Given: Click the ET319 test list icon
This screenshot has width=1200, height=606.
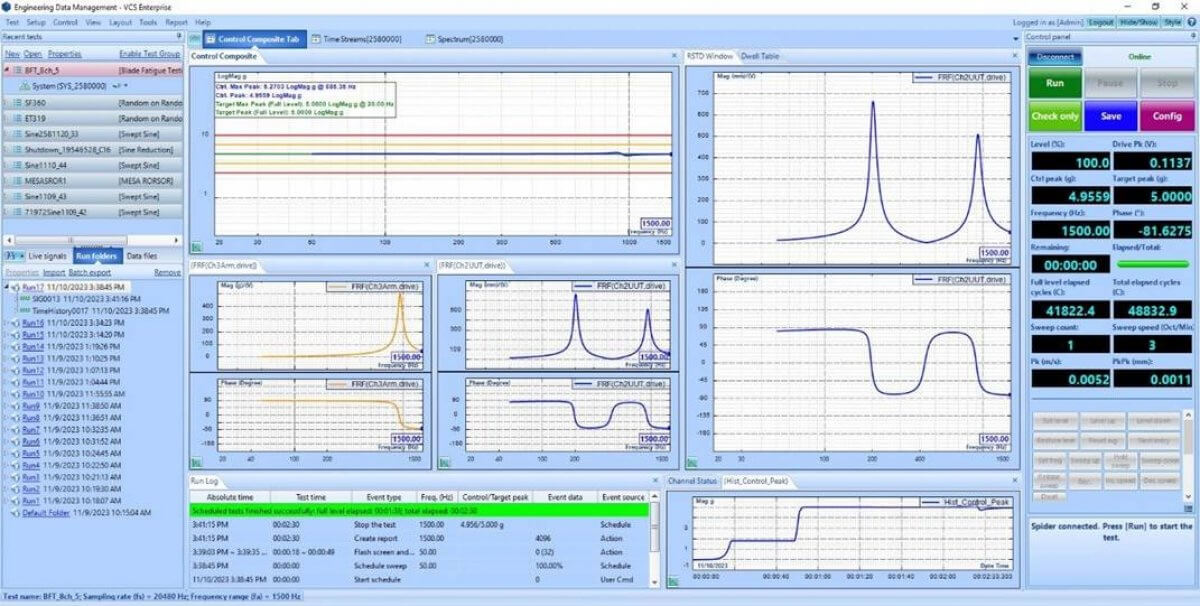Looking at the screenshot, I should pyautogui.click(x=17, y=118).
